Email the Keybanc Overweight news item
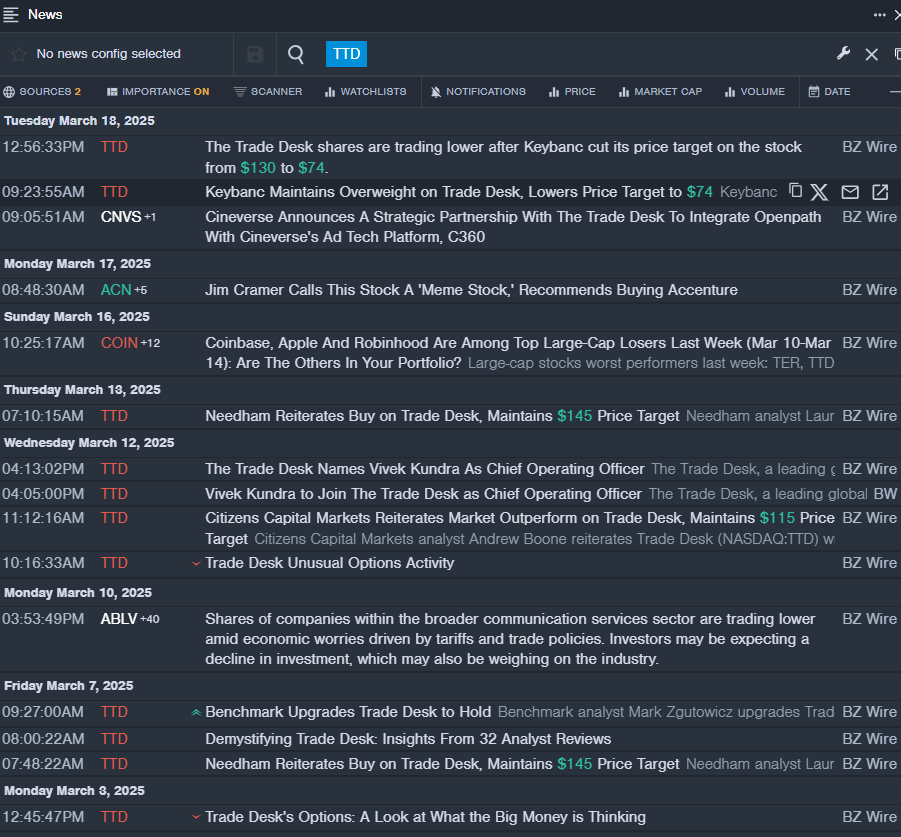Image resolution: width=901 pixels, height=837 pixels. click(850, 192)
